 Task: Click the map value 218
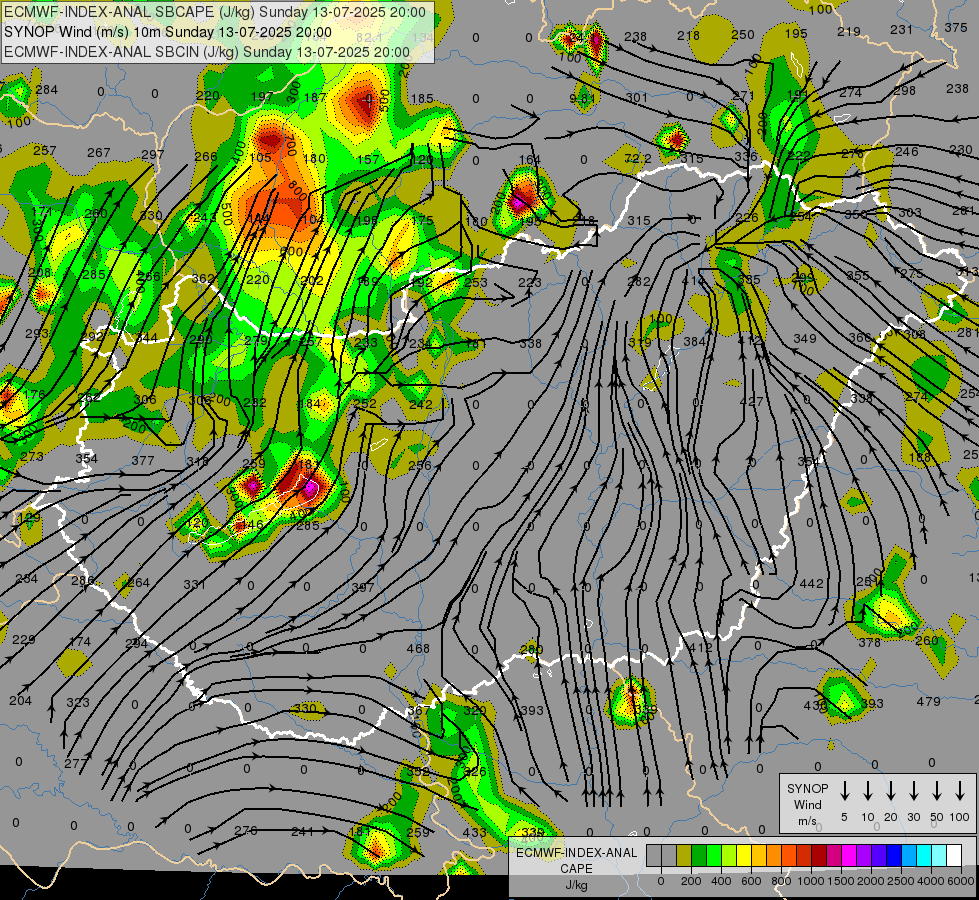pos(689,36)
